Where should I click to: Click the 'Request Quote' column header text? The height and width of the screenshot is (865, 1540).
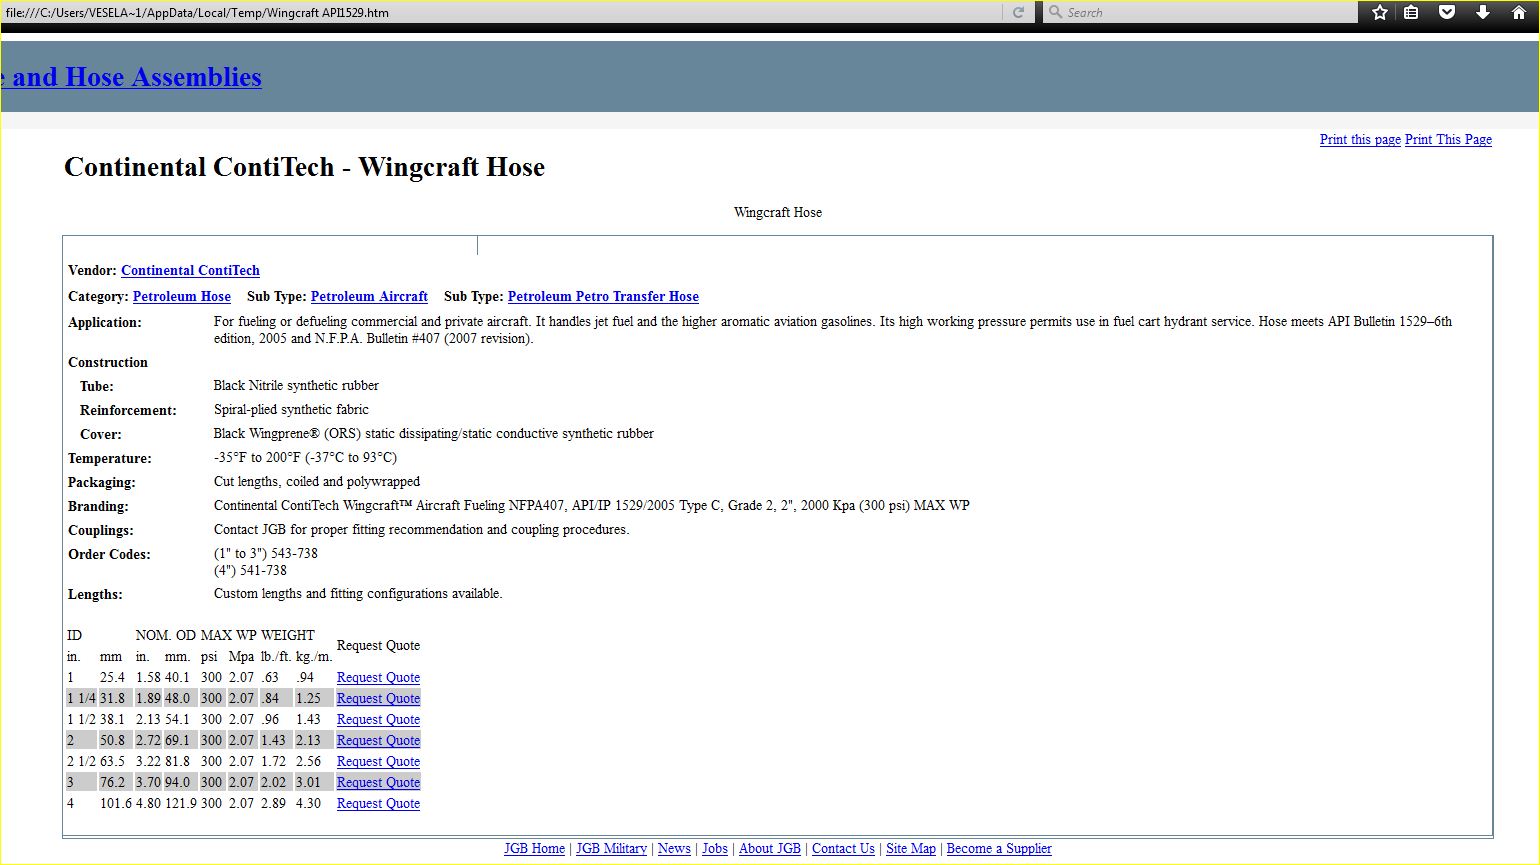378,646
